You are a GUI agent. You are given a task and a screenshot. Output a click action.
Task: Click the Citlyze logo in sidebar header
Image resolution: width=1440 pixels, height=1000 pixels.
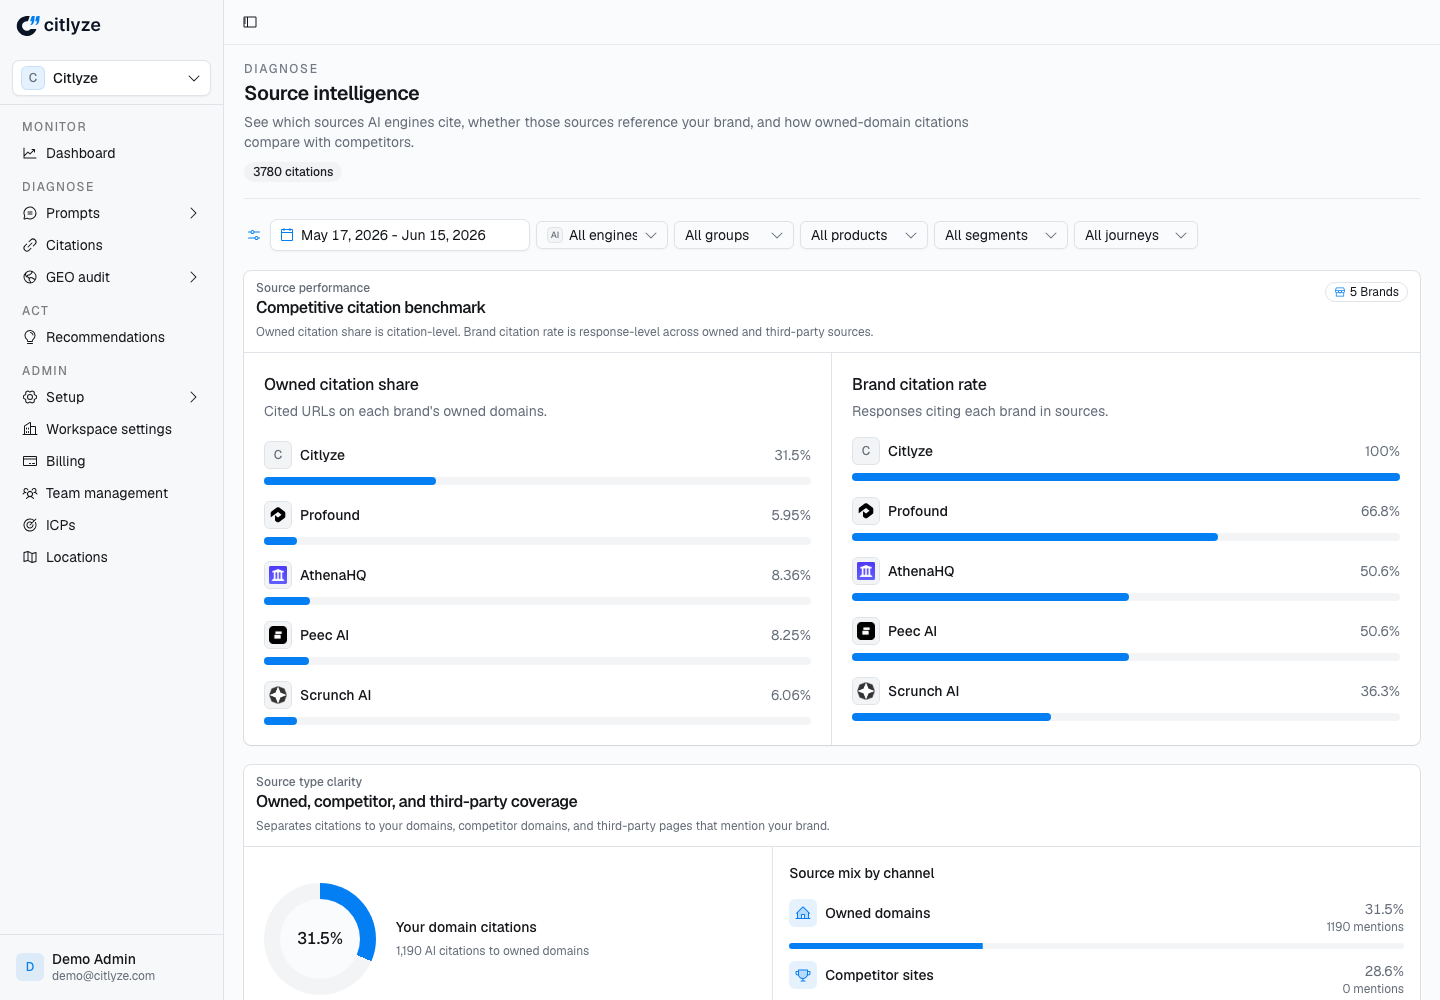pyautogui.click(x=59, y=25)
